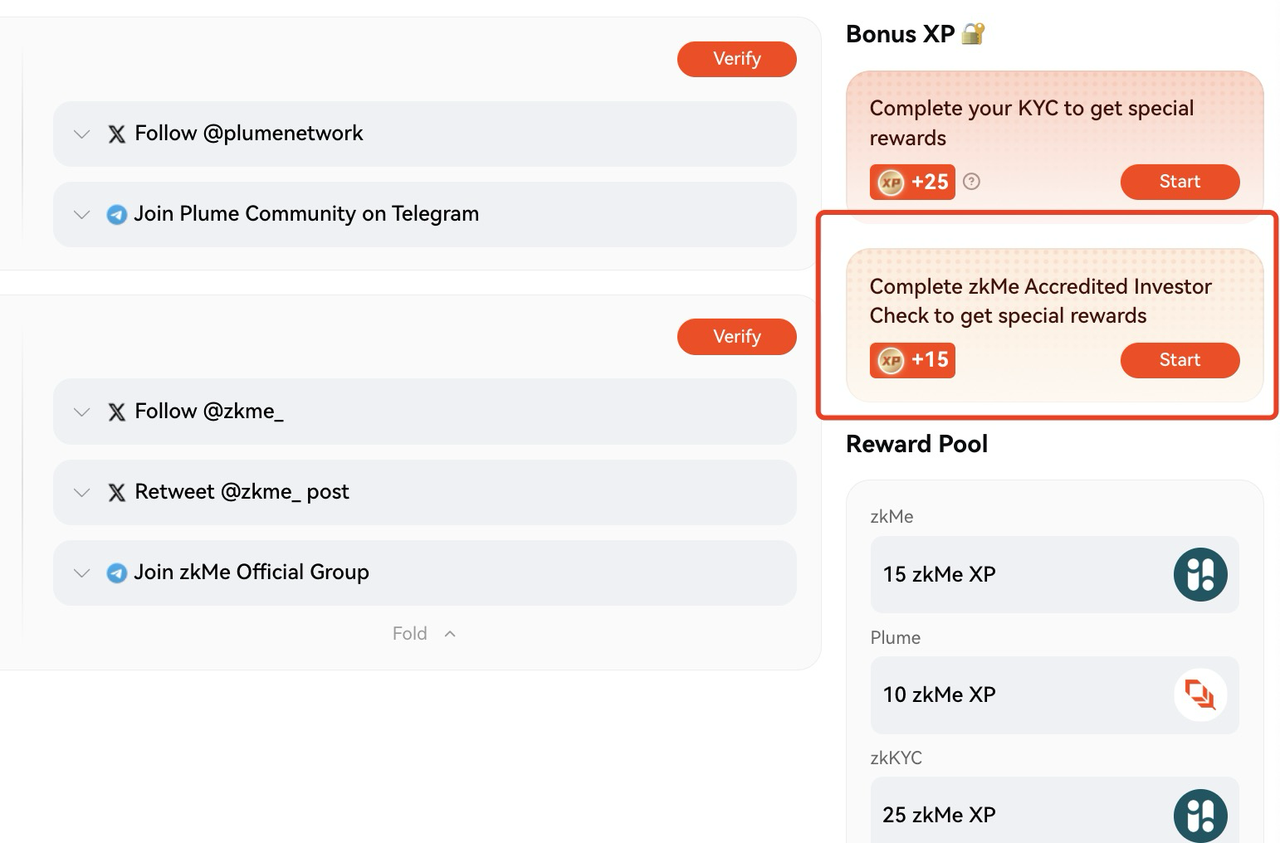Expand the Join Plume Community on Telegram chevron
1280x843 pixels.
point(82,214)
